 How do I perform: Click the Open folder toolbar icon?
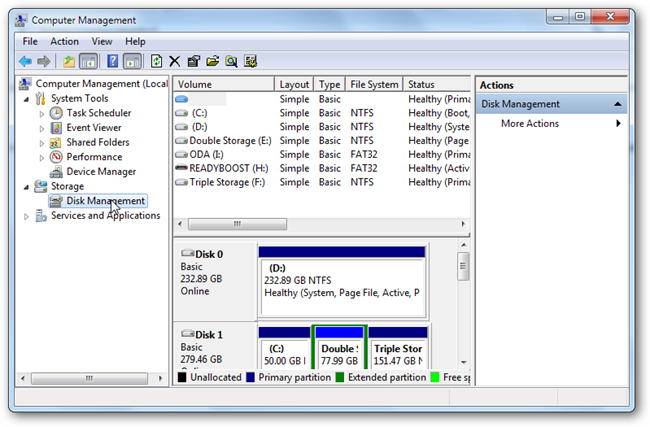(x=213, y=61)
